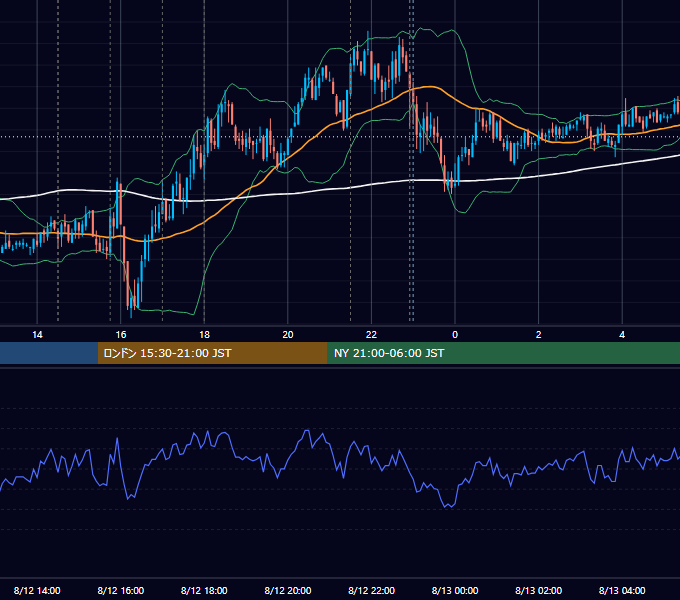Click the 8/12 20:00 time label
Image resolution: width=680 pixels, height=600 pixels.
click(288, 590)
